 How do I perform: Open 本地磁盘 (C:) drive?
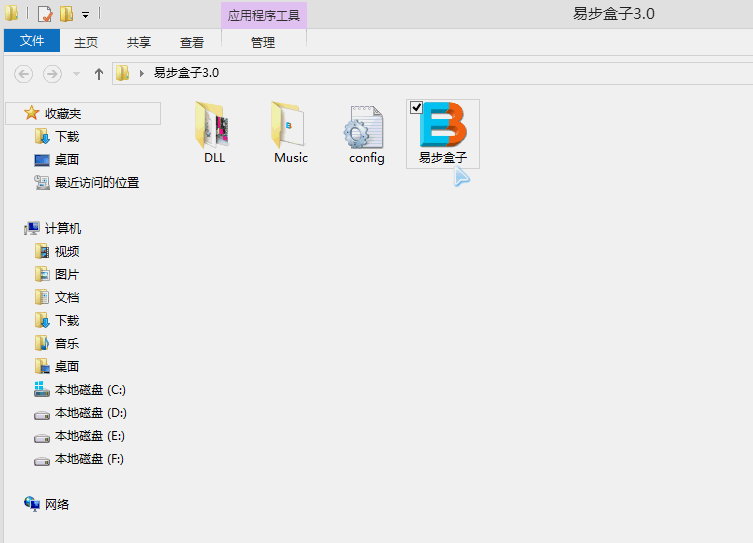[x=90, y=390]
